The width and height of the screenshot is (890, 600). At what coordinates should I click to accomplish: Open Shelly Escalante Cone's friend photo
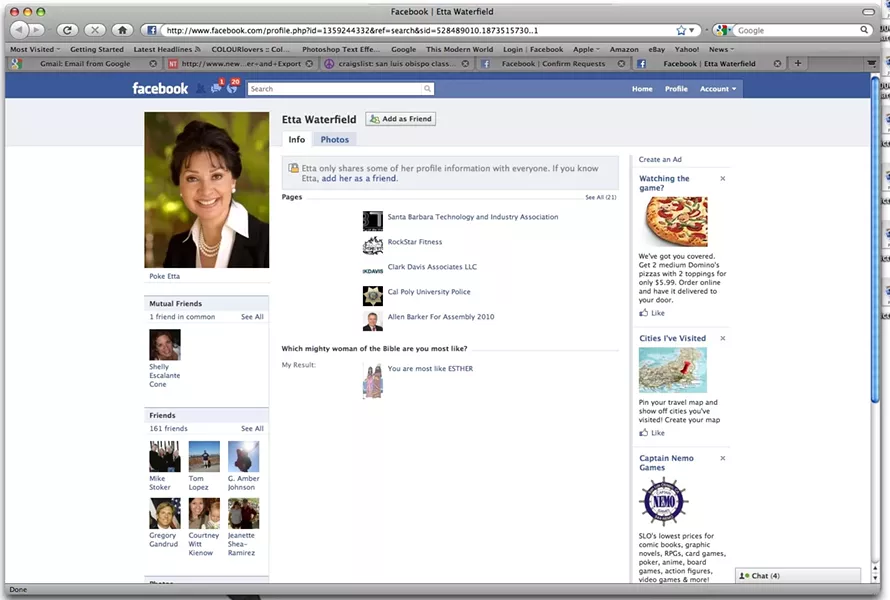(165, 345)
